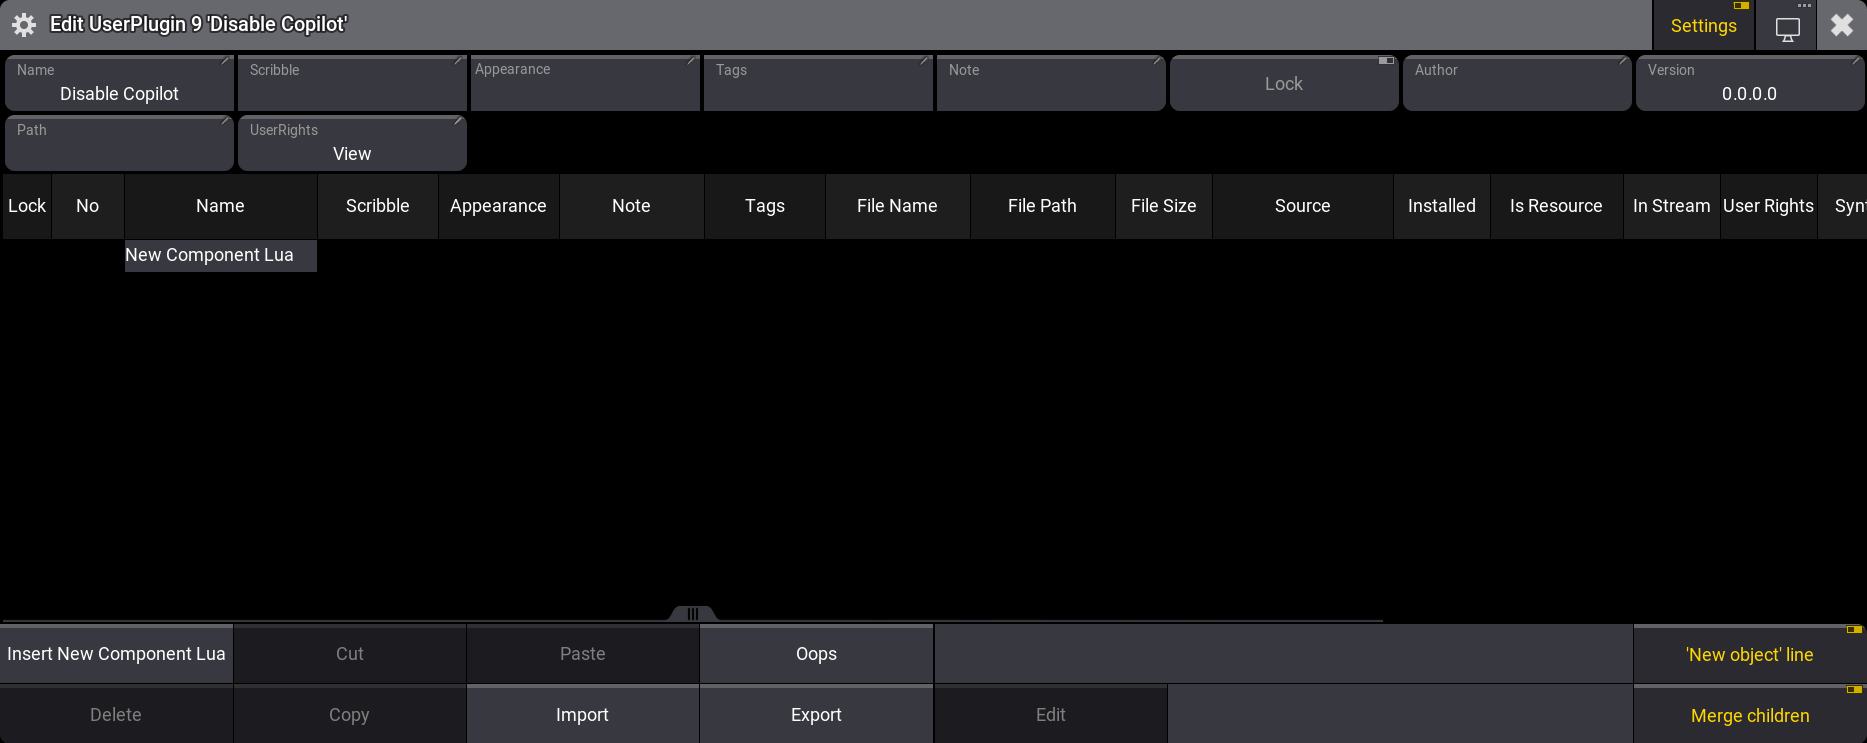Toggle the Lock button
The height and width of the screenshot is (743, 1867).
1283,84
